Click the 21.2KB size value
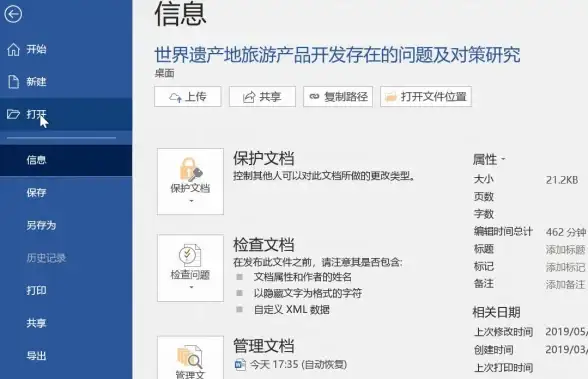The height and width of the screenshot is (379, 588). coord(562,180)
